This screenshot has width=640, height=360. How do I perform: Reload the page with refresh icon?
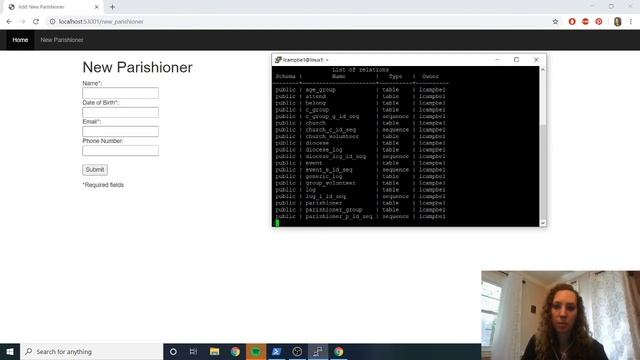36,22
